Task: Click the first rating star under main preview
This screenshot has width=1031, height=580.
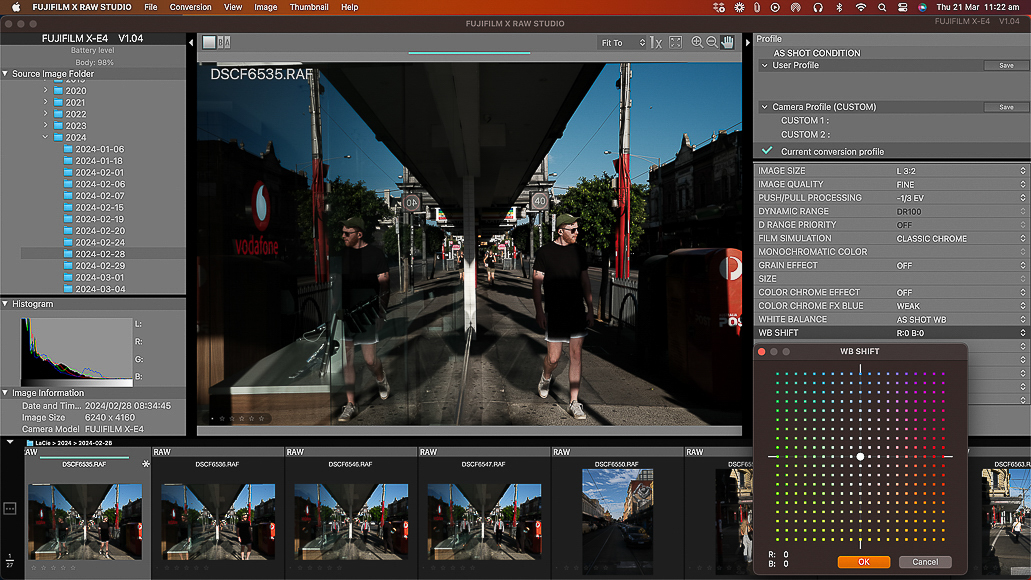Action: click(222, 418)
